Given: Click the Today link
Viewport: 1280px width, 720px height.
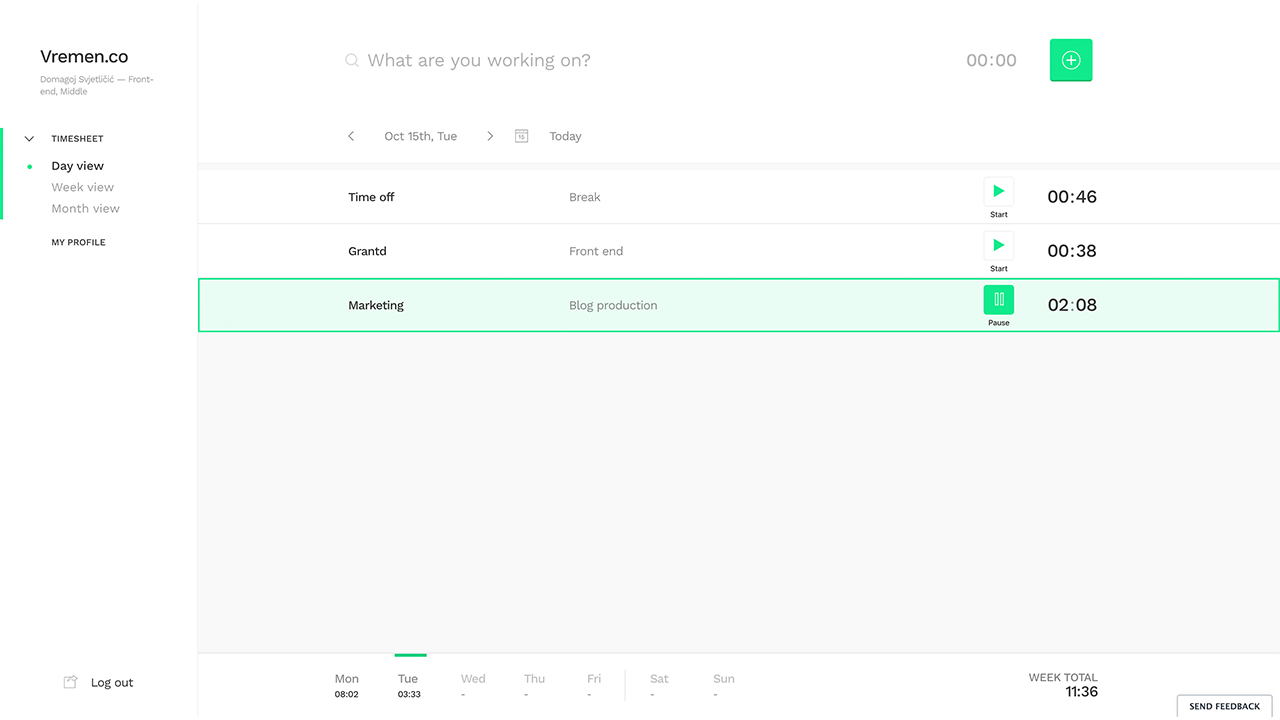Looking at the screenshot, I should (x=564, y=135).
